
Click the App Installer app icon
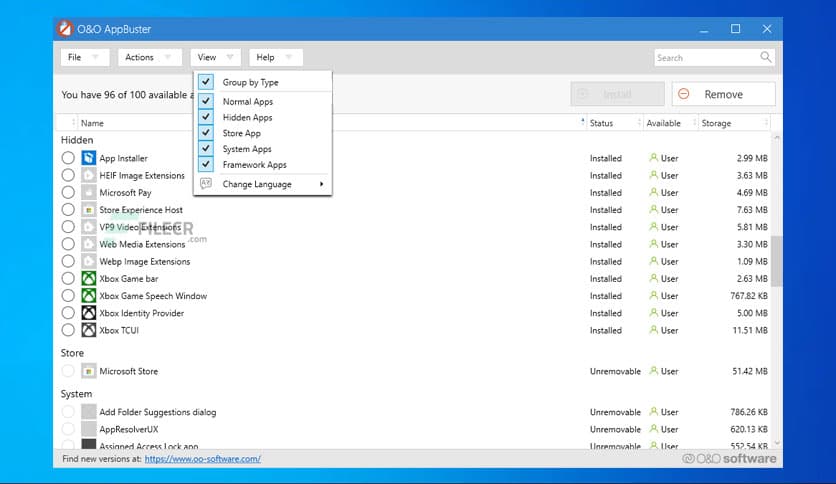[x=89, y=158]
